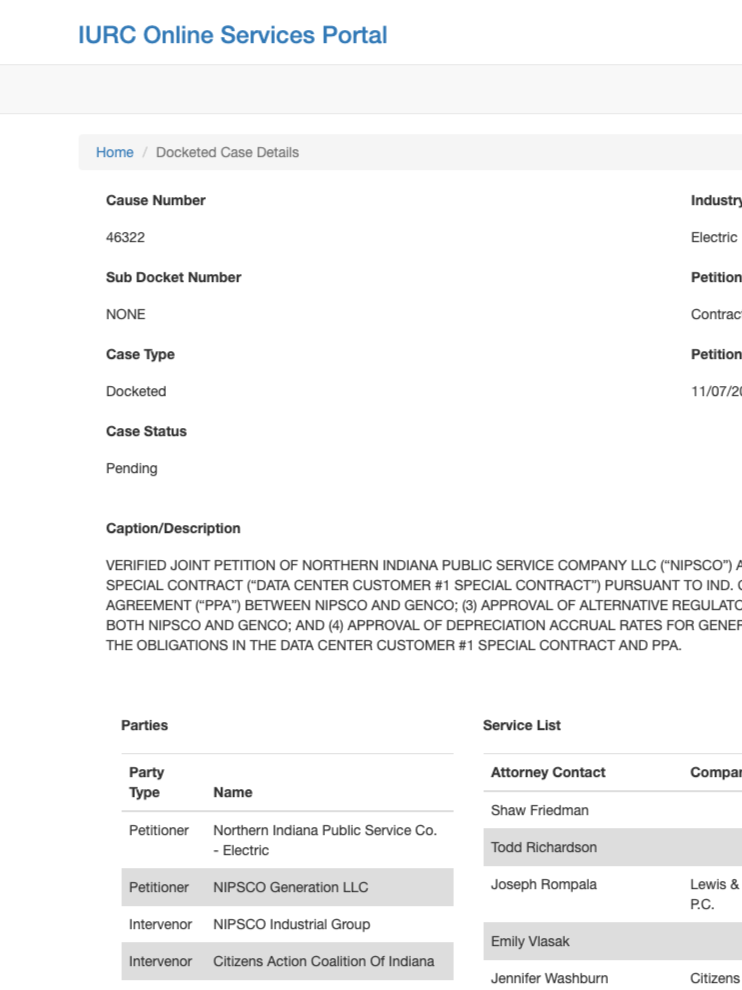Select the sub docket value NONE
The width and height of the screenshot is (742, 990).
pos(126,314)
